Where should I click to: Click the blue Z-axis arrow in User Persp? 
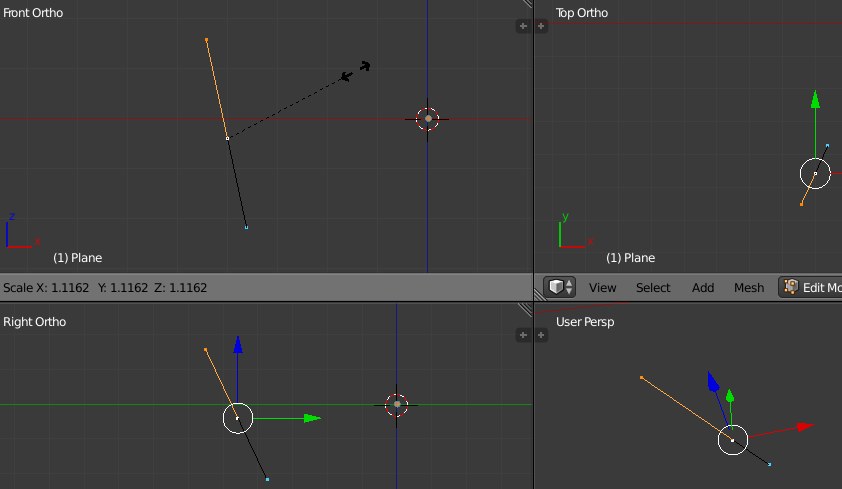(713, 381)
